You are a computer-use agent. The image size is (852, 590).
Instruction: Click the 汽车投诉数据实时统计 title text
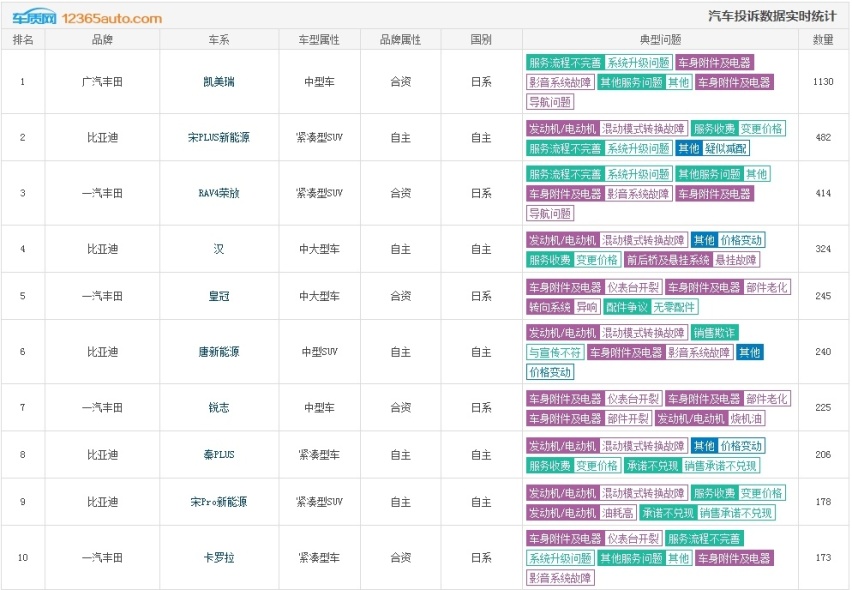point(772,16)
